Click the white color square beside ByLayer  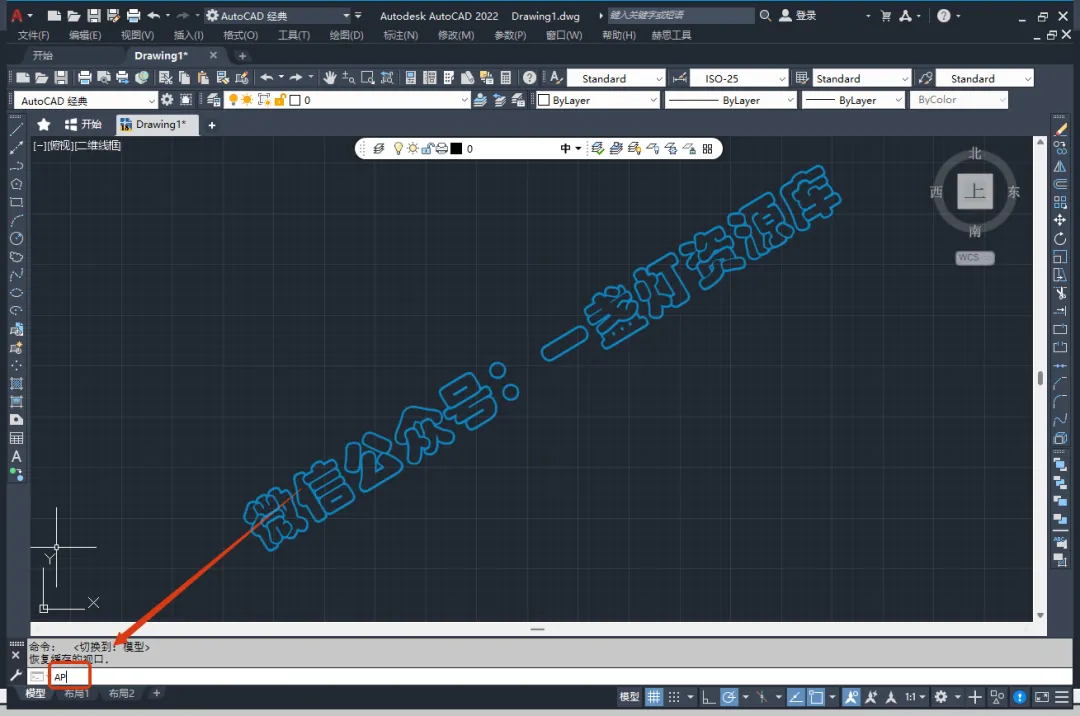tap(543, 101)
